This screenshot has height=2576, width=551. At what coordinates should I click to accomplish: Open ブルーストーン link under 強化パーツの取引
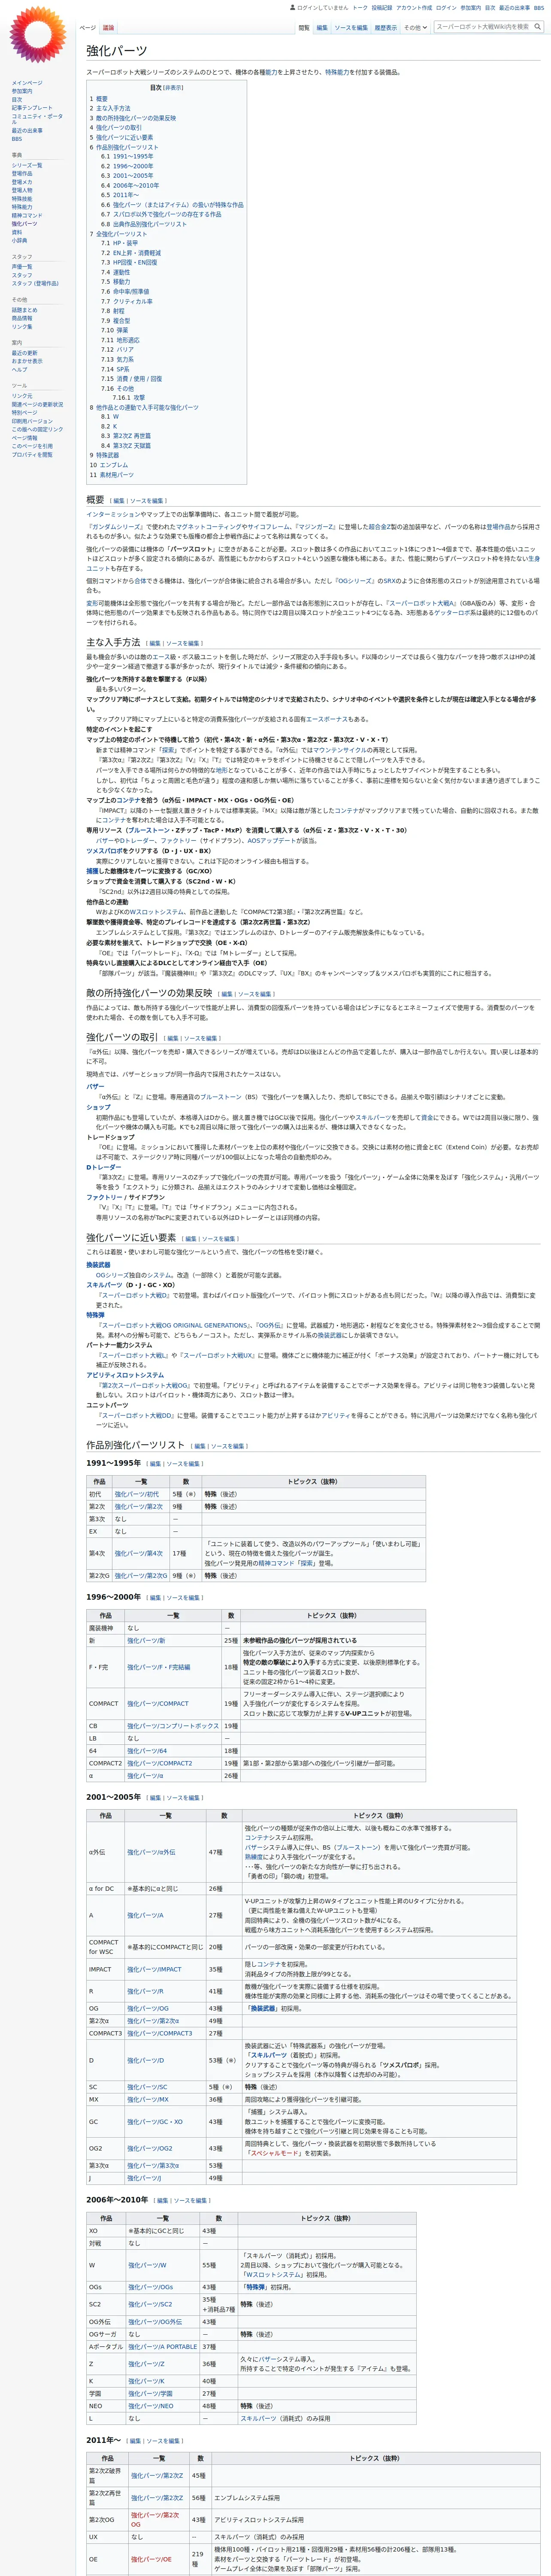(220, 1097)
